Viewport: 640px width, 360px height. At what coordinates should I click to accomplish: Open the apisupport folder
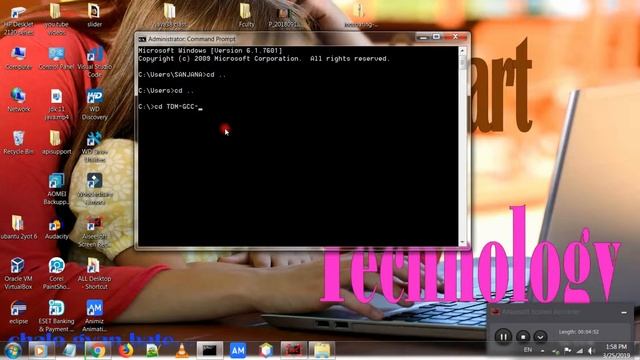pyautogui.click(x=56, y=142)
